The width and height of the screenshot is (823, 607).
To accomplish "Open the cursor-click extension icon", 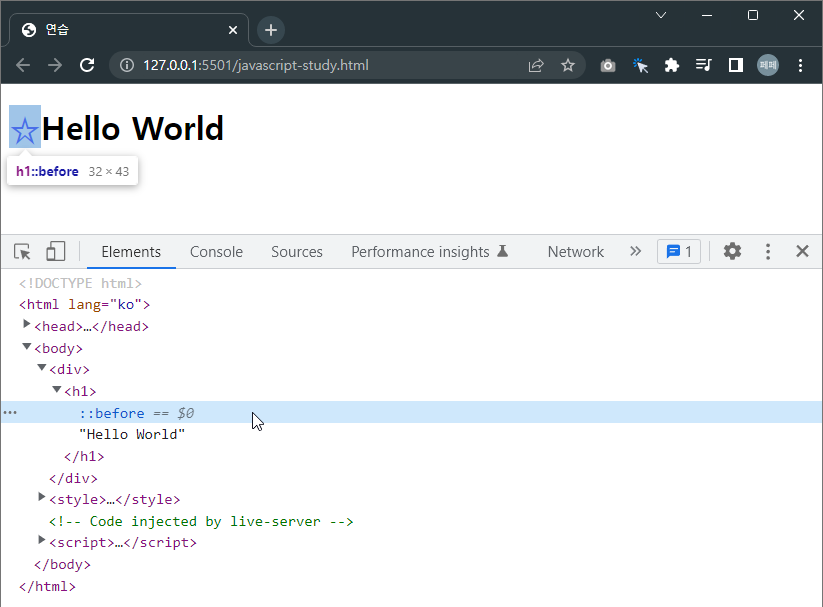I will (640, 65).
